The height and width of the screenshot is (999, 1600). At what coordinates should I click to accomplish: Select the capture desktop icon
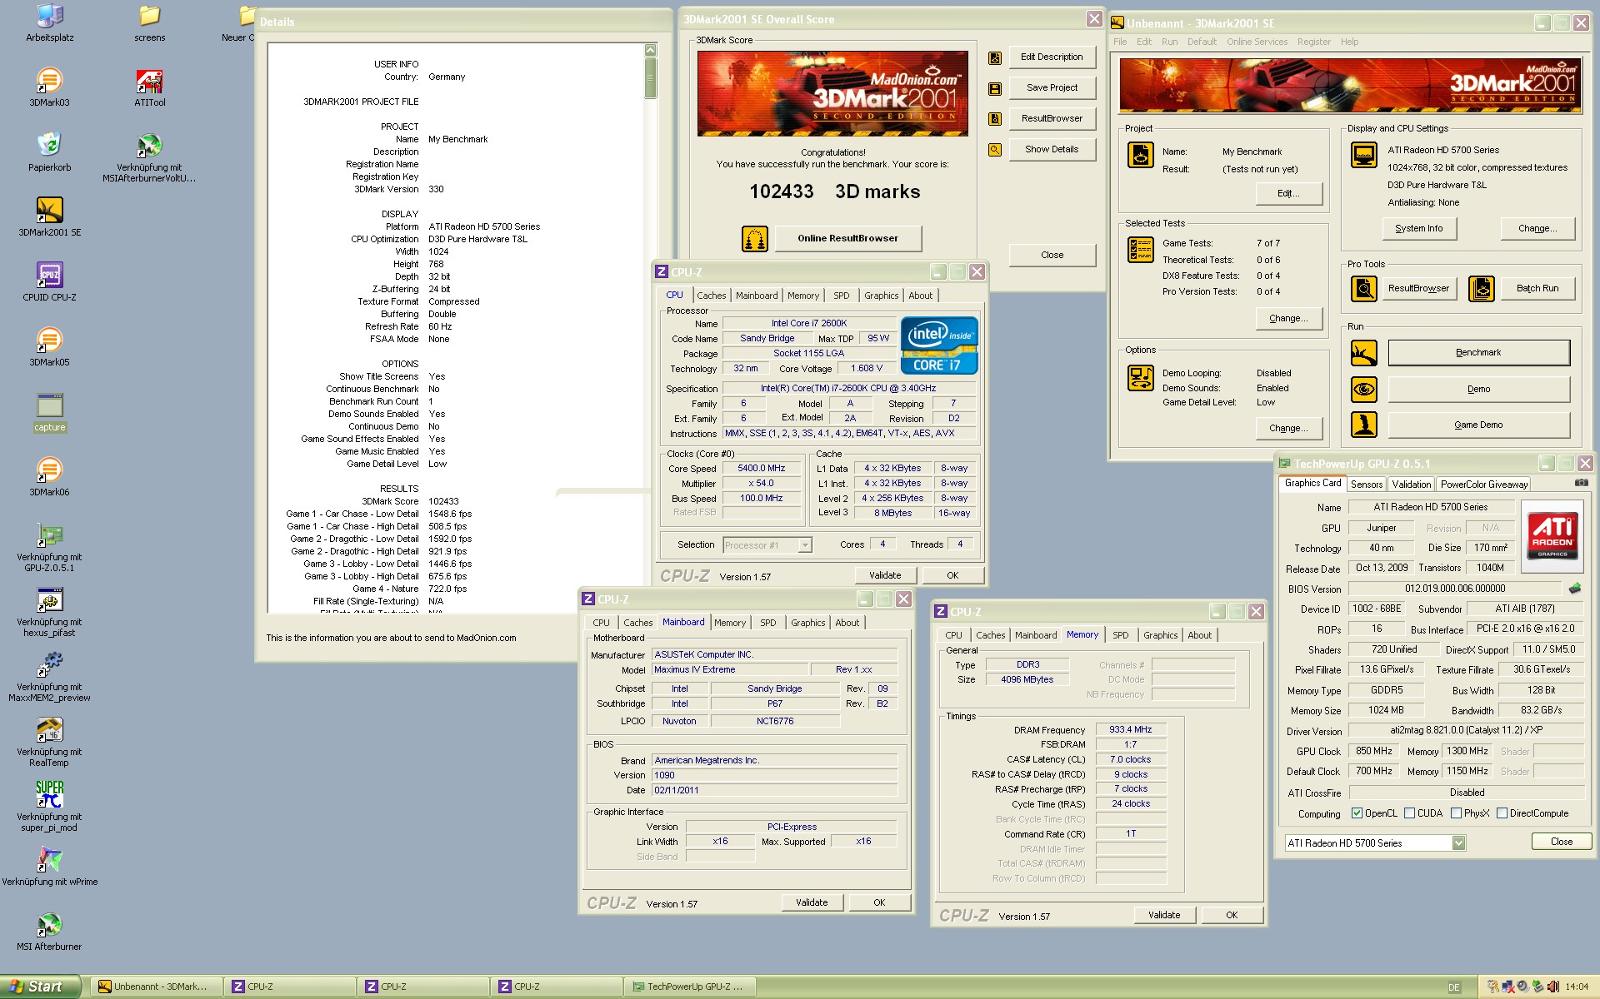click(x=49, y=406)
